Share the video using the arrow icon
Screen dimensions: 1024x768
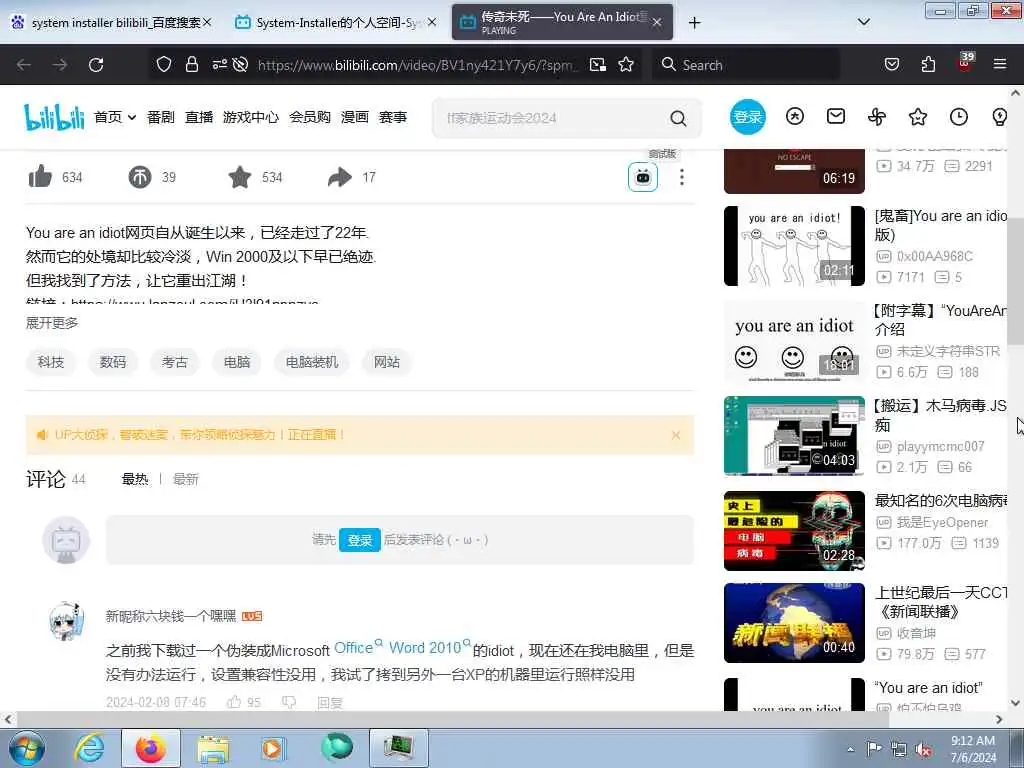[x=340, y=177]
